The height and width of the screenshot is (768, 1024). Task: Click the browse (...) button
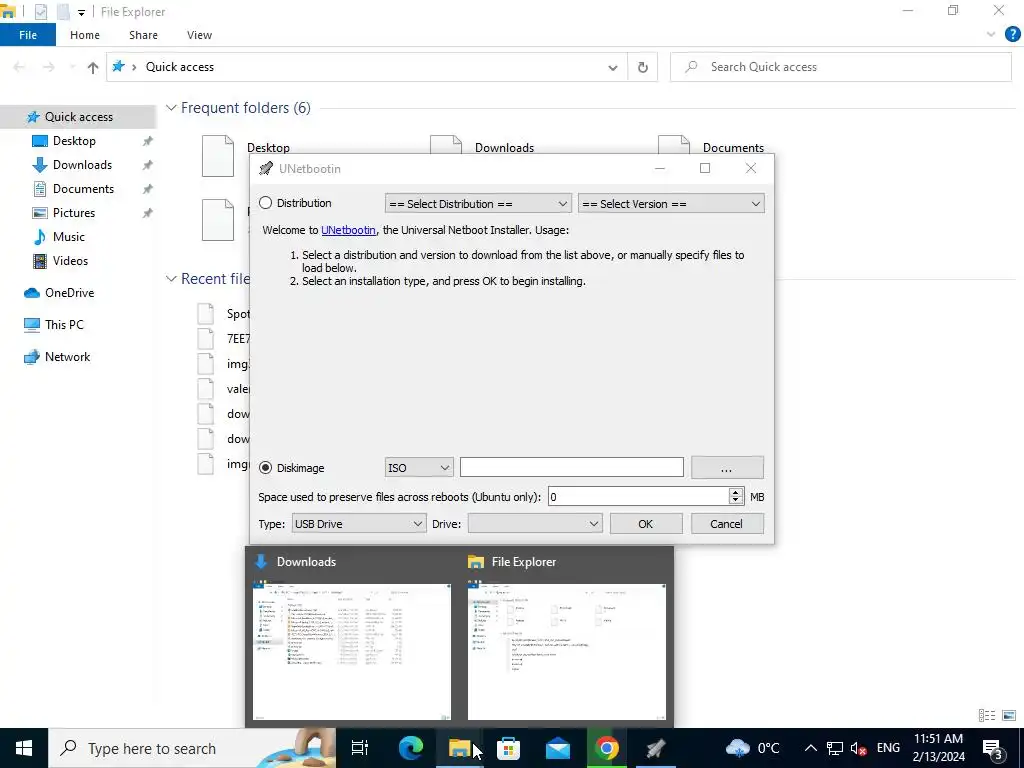[727, 468]
